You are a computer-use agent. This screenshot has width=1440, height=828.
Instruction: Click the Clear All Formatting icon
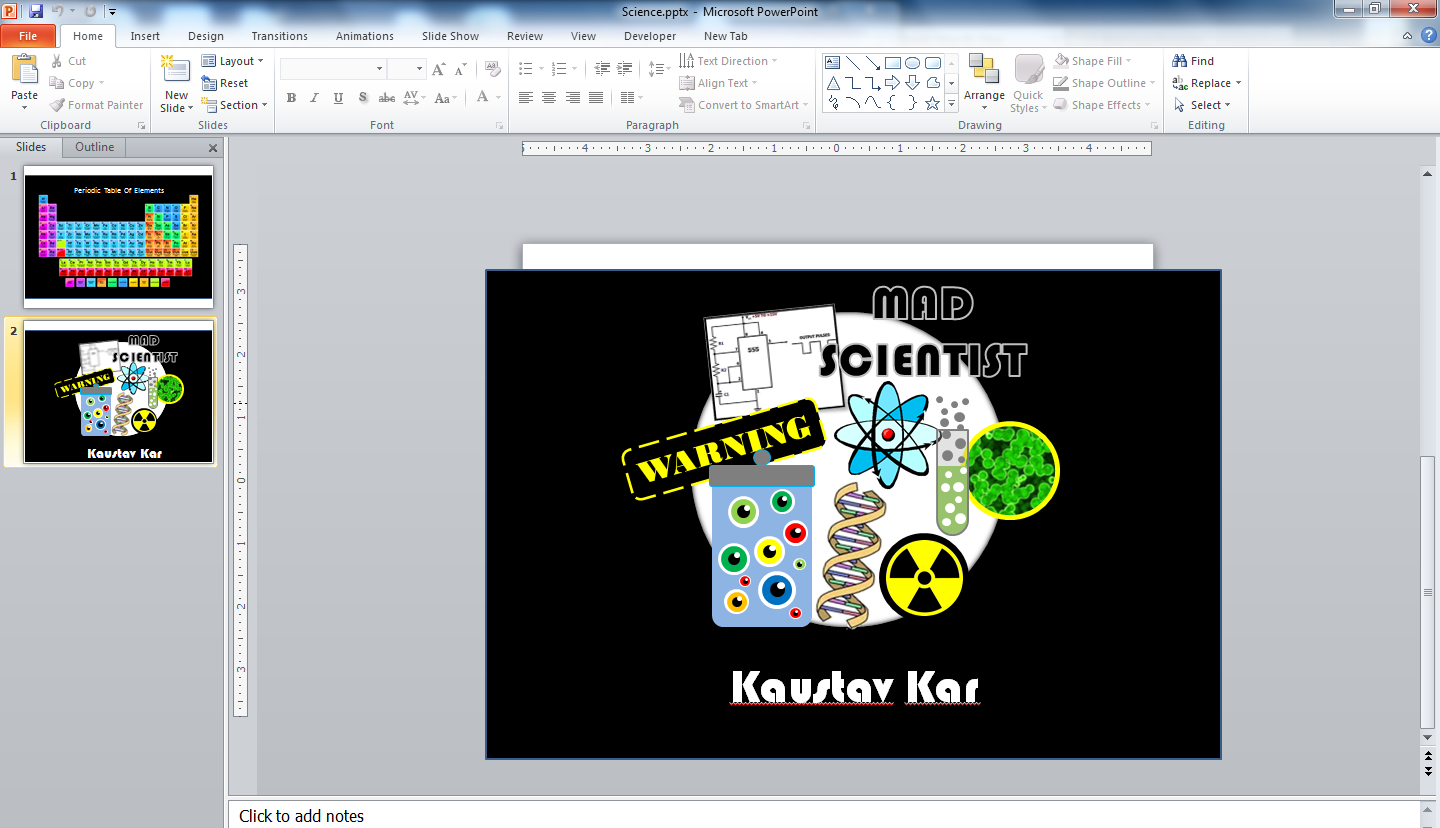[492, 69]
